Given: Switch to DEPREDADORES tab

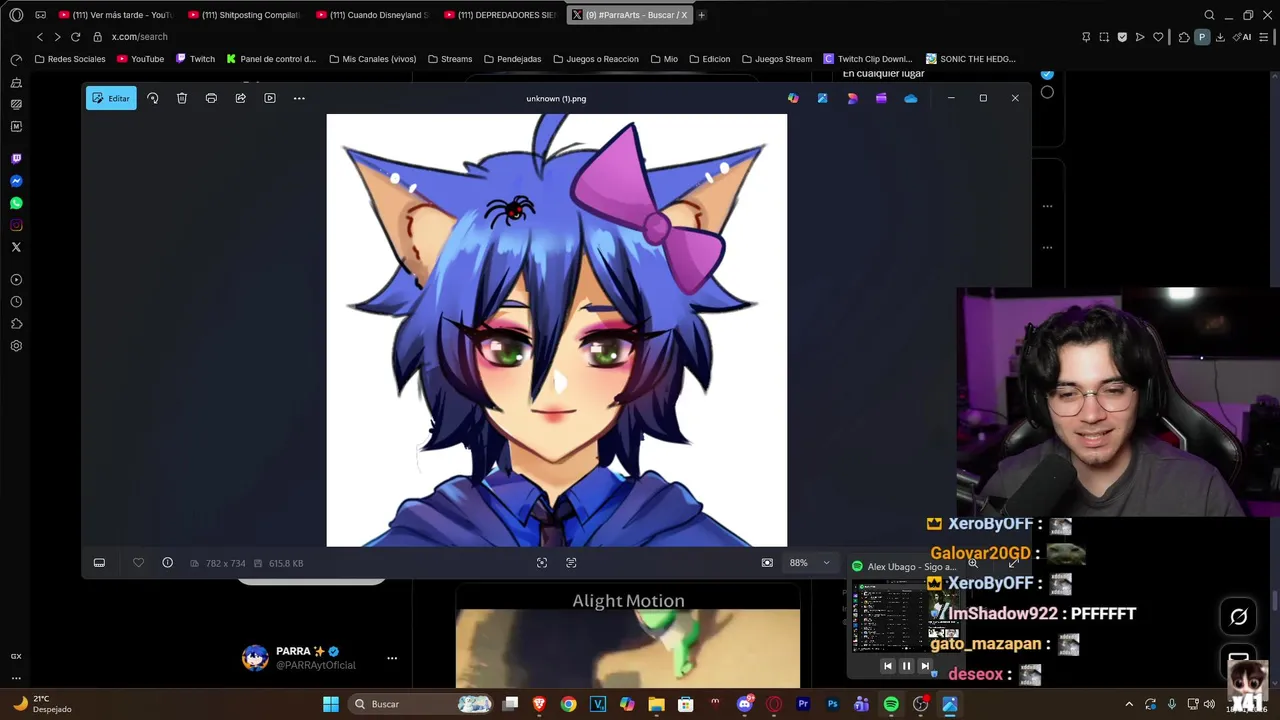Looking at the screenshot, I should point(500,15).
